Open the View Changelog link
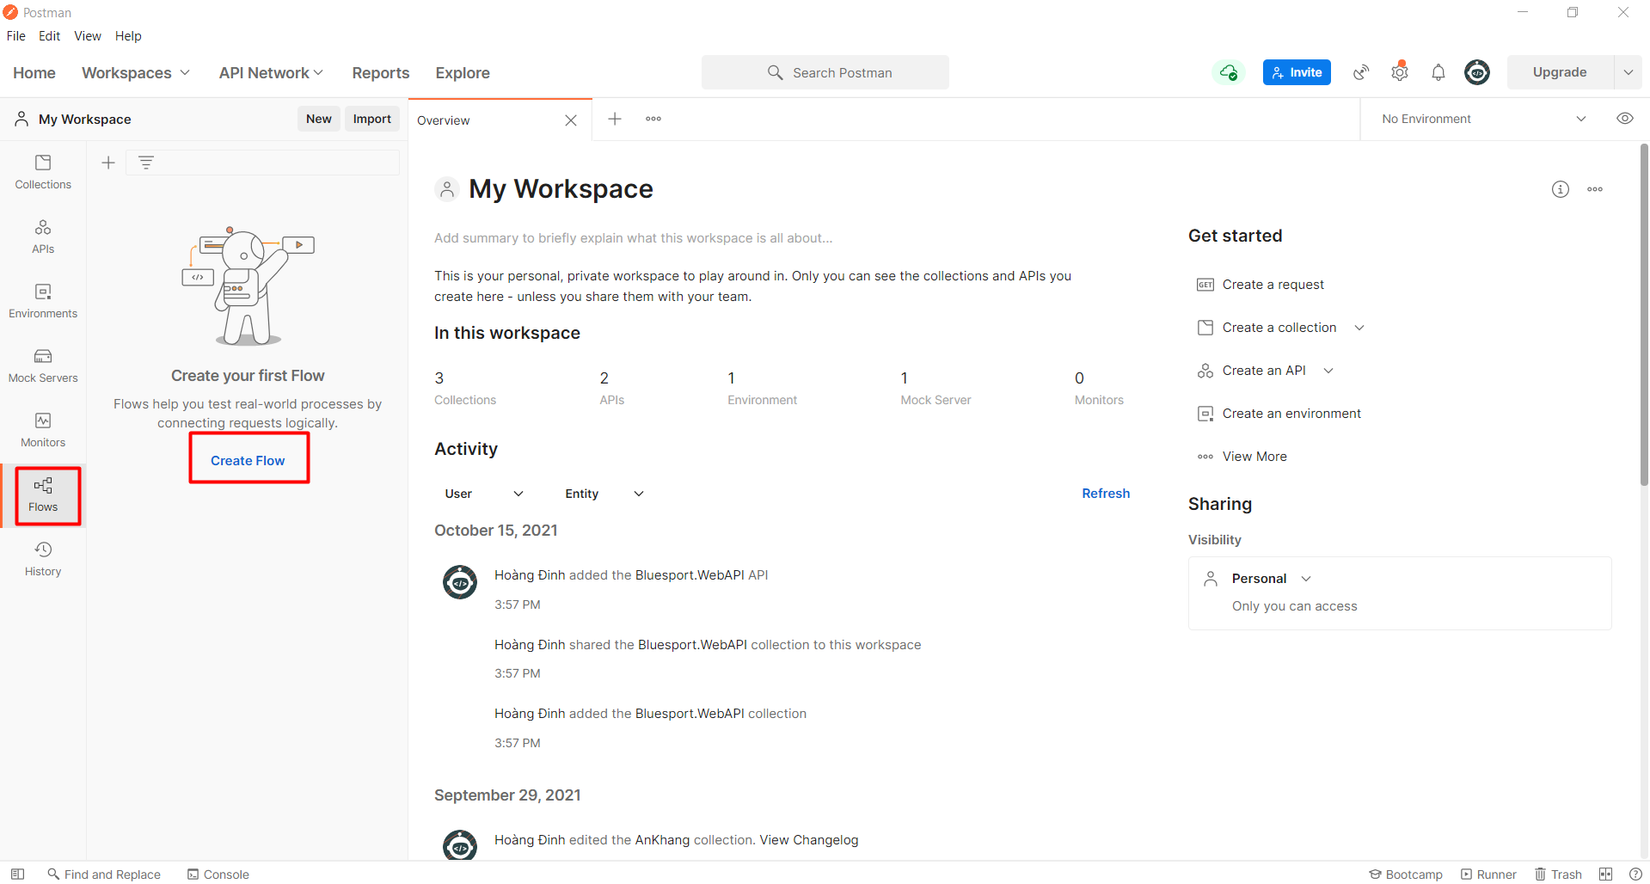Screen dimensions: 1650x884 tap(809, 840)
